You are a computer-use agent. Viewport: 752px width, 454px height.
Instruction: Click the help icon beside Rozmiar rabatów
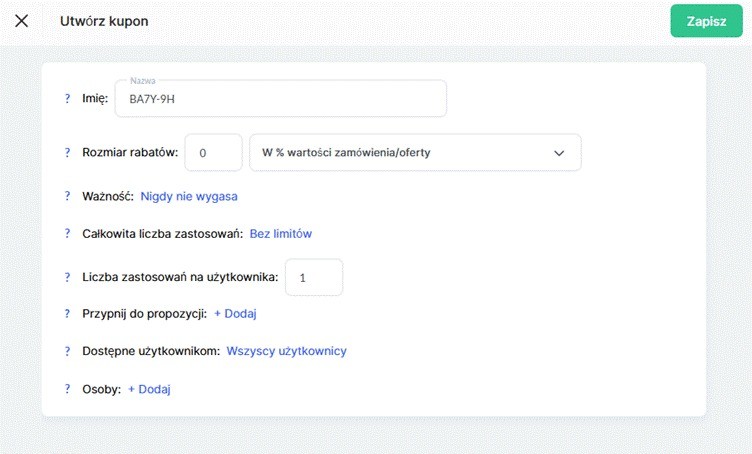pyautogui.click(x=67, y=153)
